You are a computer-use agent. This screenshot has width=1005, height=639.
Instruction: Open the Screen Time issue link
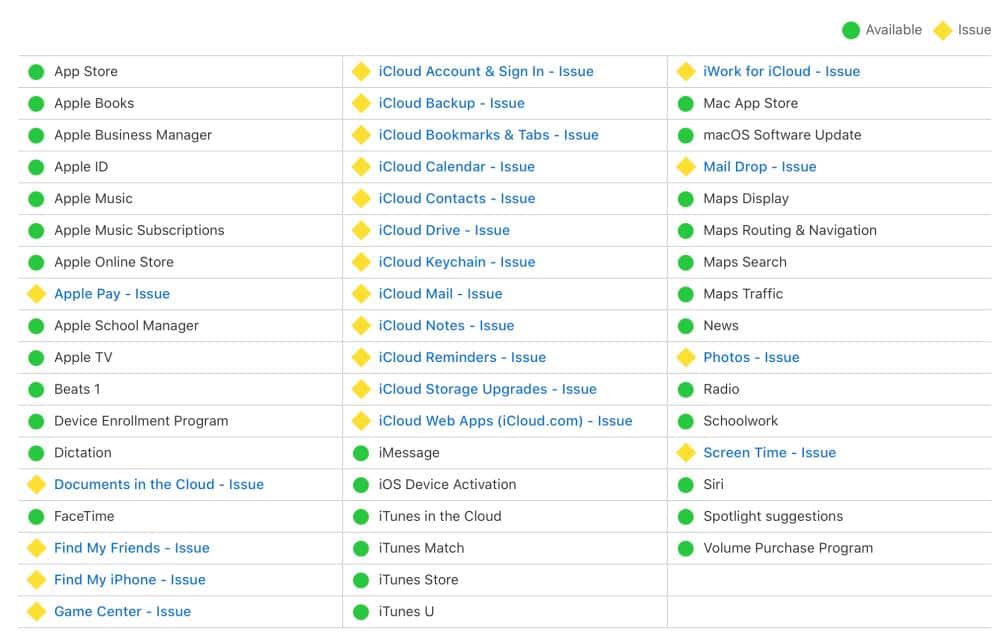pyautogui.click(x=769, y=452)
